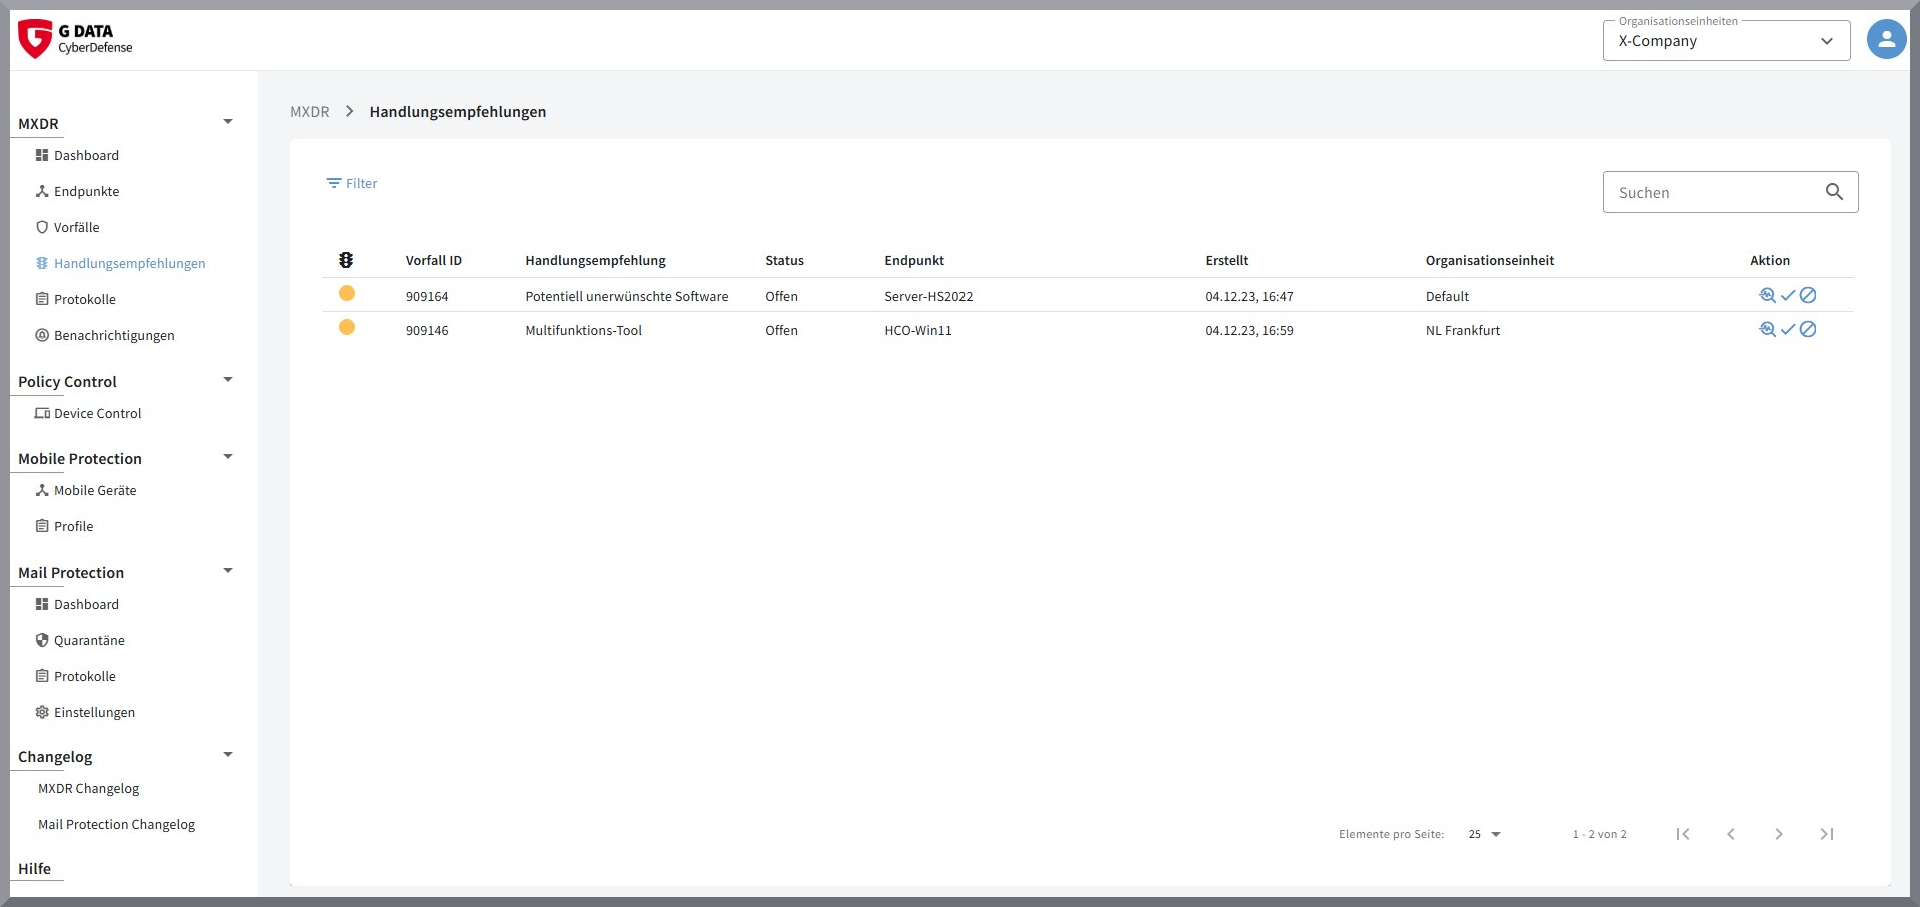The height and width of the screenshot is (907, 1920).
Task: Click the HCO-Win11 endpoint cell
Action: click(918, 330)
